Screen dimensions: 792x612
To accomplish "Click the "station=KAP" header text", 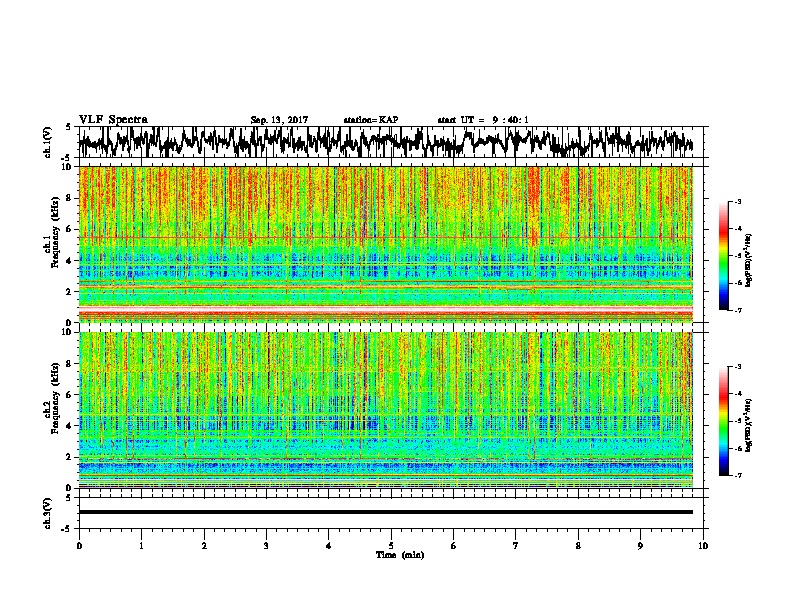I will click(371, 120).
